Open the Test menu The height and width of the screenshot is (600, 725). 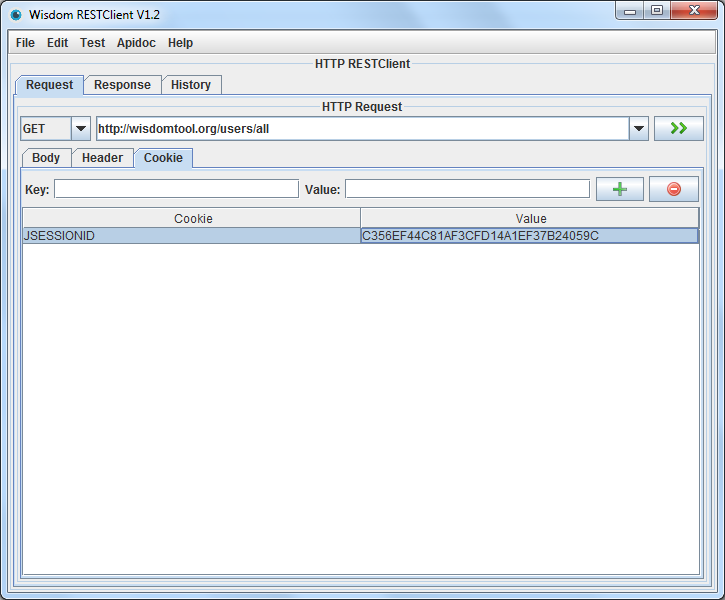(x=92, y=43)
